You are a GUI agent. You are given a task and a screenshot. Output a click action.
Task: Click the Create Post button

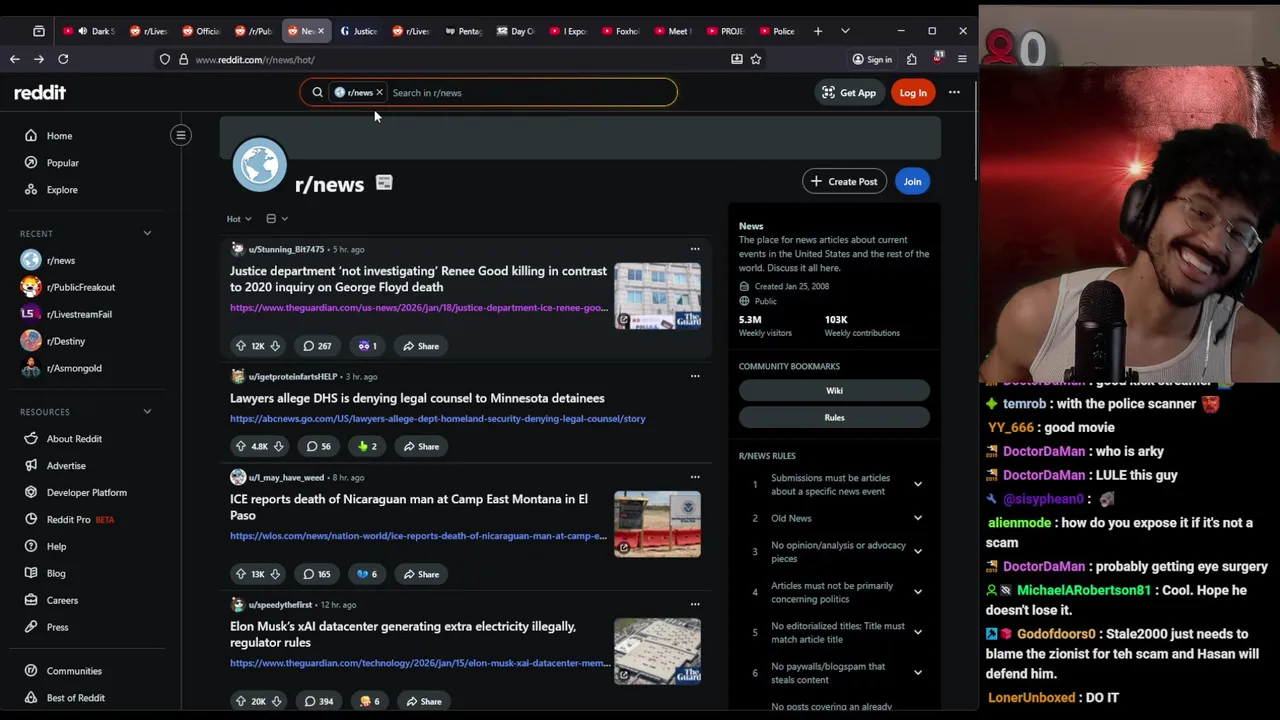coord(844,182)
